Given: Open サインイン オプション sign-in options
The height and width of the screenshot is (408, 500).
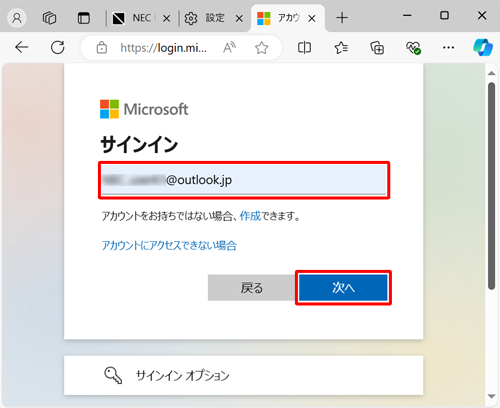Looking at the screenshot, I should tap(244, 375).
